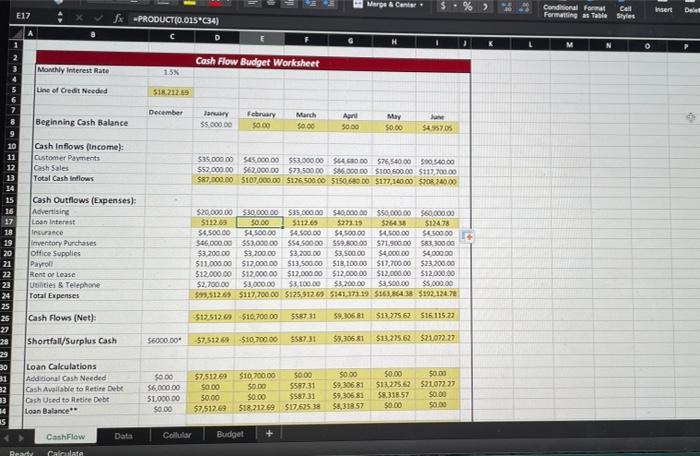Click Merge & Center button

pyautogui.click(x=387, y=4)
